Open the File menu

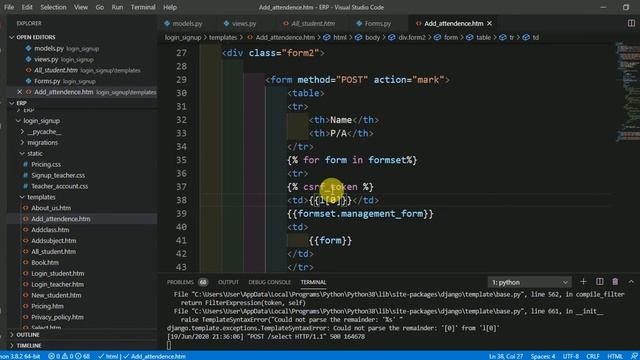tap(9, 7)
